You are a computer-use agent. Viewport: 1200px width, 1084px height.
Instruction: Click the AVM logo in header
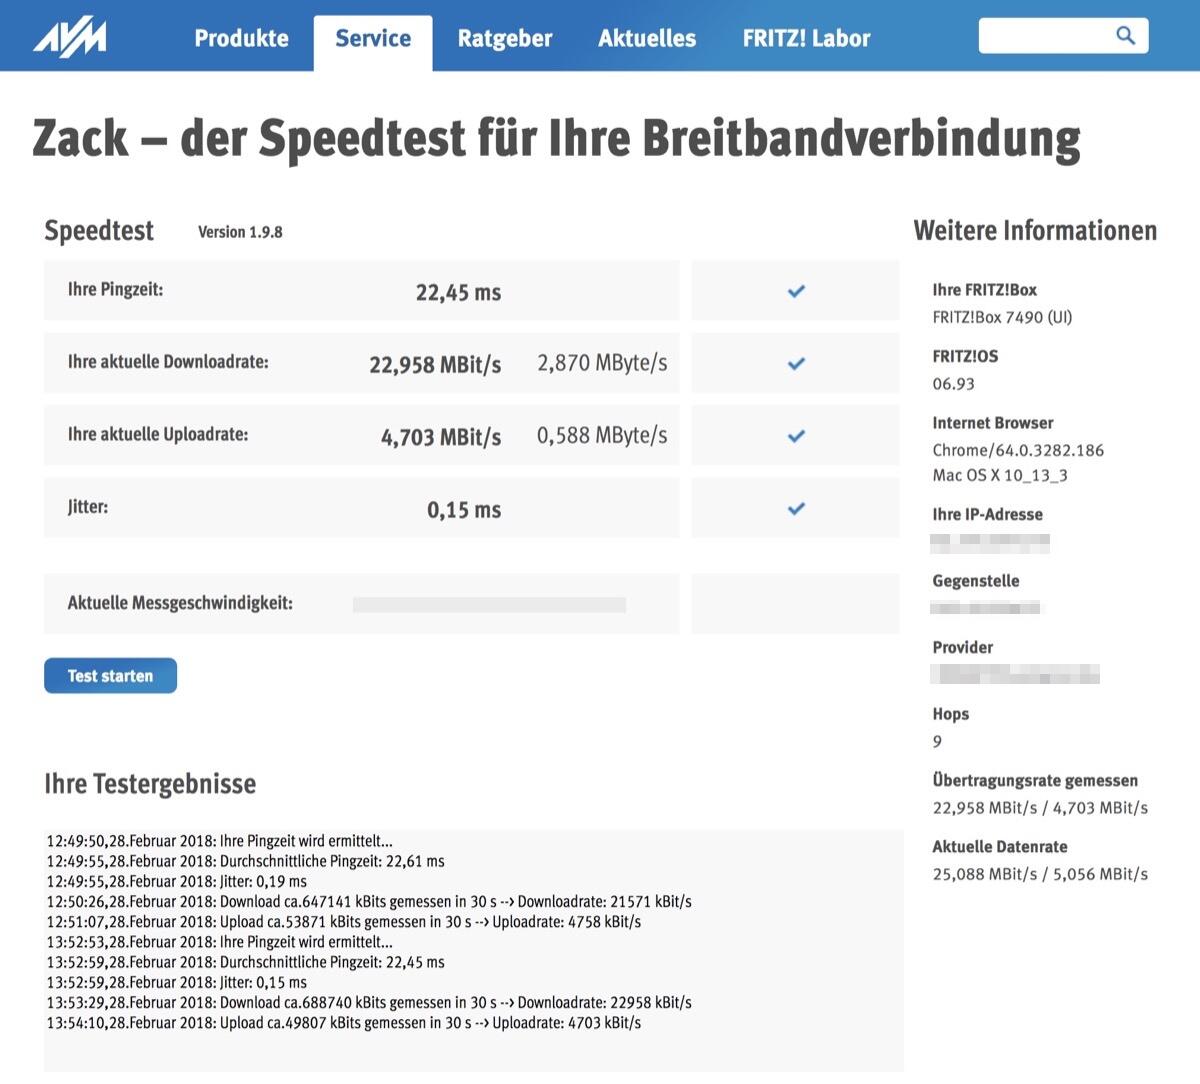click(70, 38)
